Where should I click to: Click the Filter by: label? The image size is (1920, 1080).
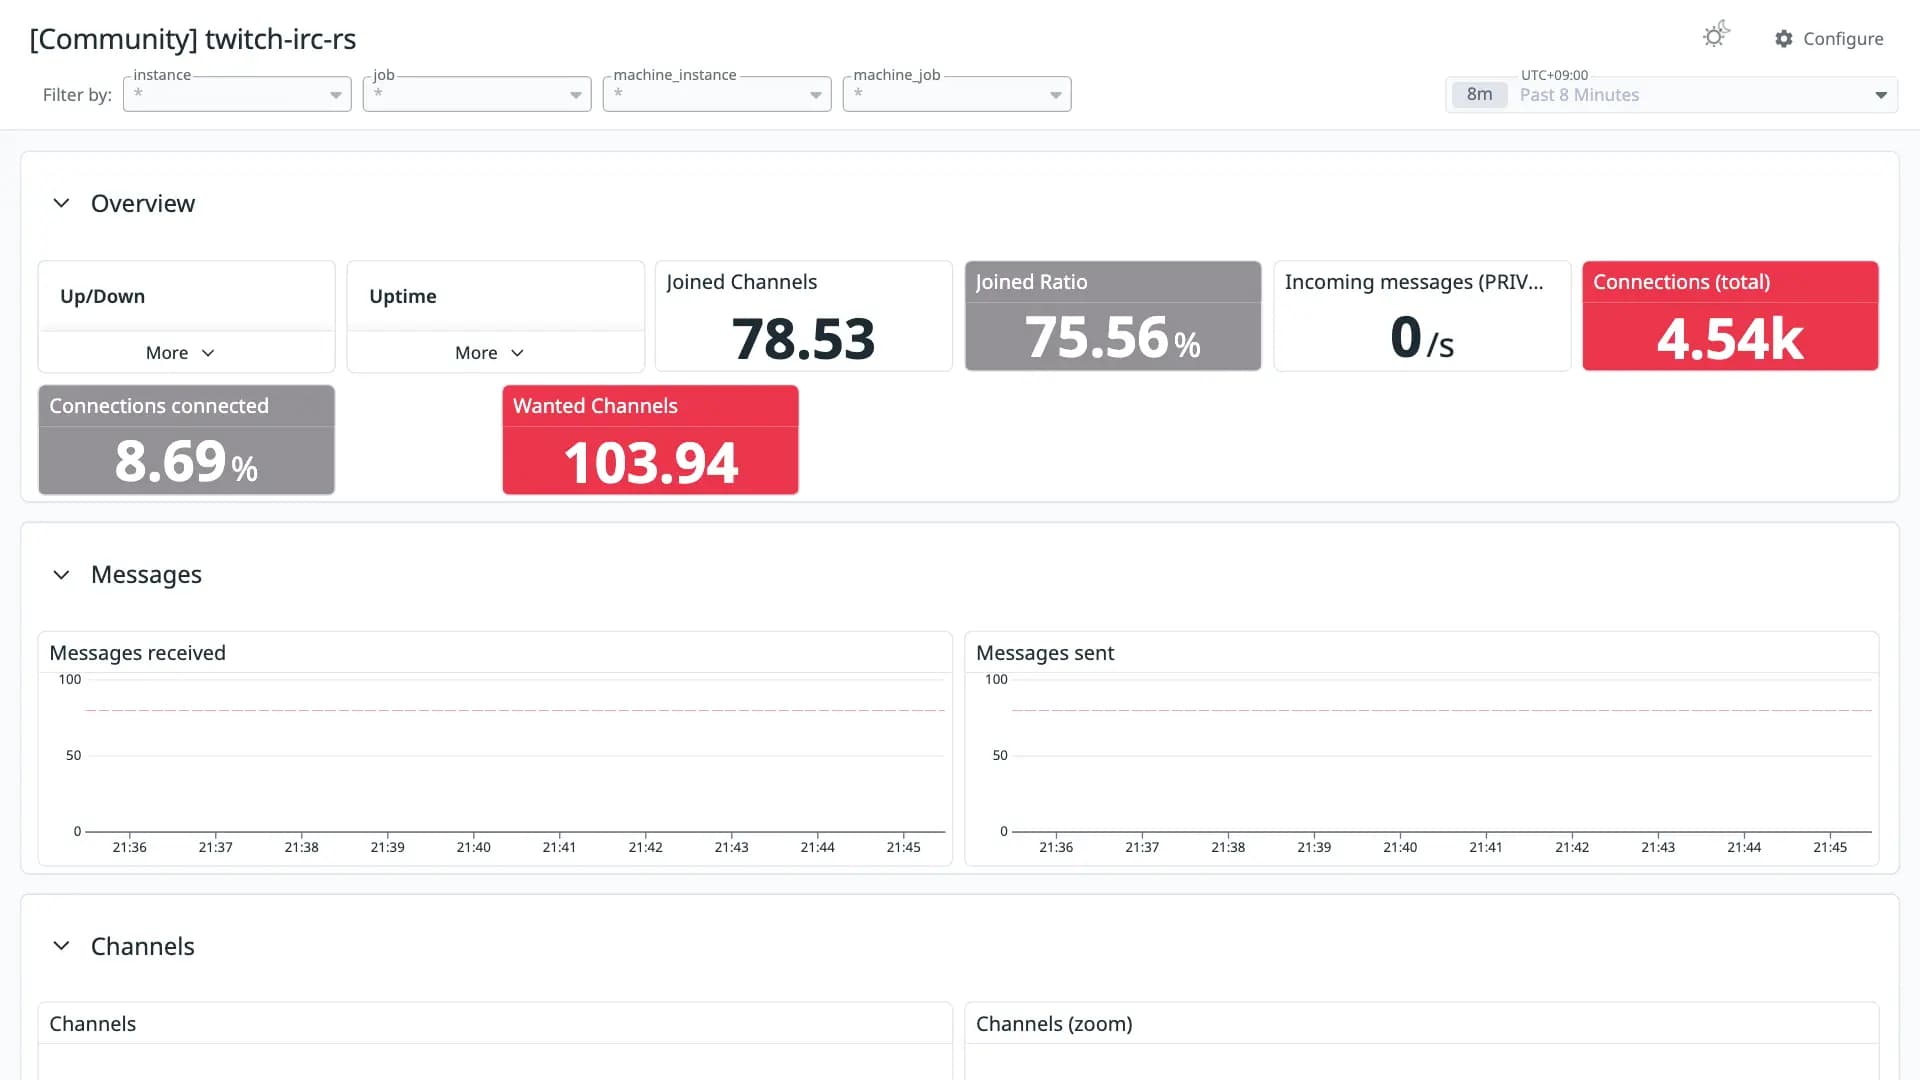[77, 95]
